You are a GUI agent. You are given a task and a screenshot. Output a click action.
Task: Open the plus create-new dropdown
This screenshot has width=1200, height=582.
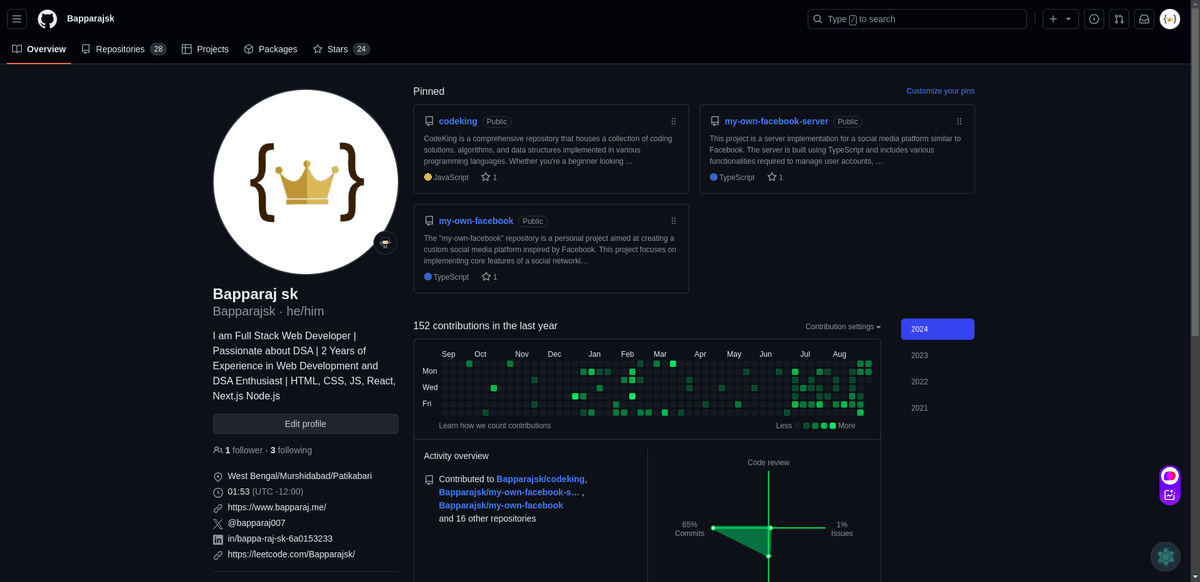tap(1059, 19)
